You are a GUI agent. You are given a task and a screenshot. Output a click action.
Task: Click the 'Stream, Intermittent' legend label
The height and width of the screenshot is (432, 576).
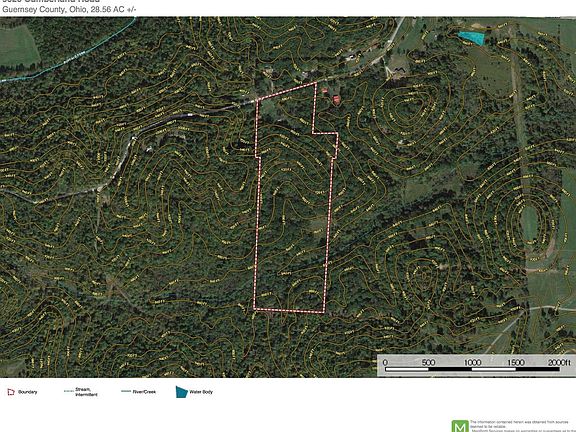(x=86, y=392)
